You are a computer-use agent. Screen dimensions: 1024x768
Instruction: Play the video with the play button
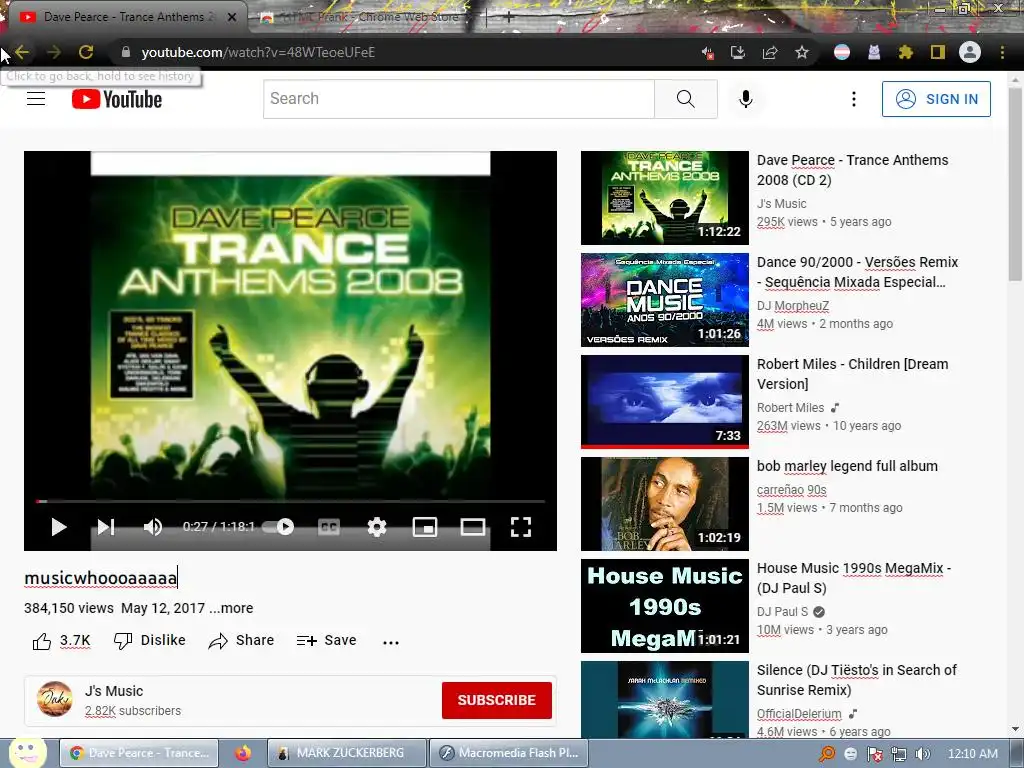click(x=59, y=526)
